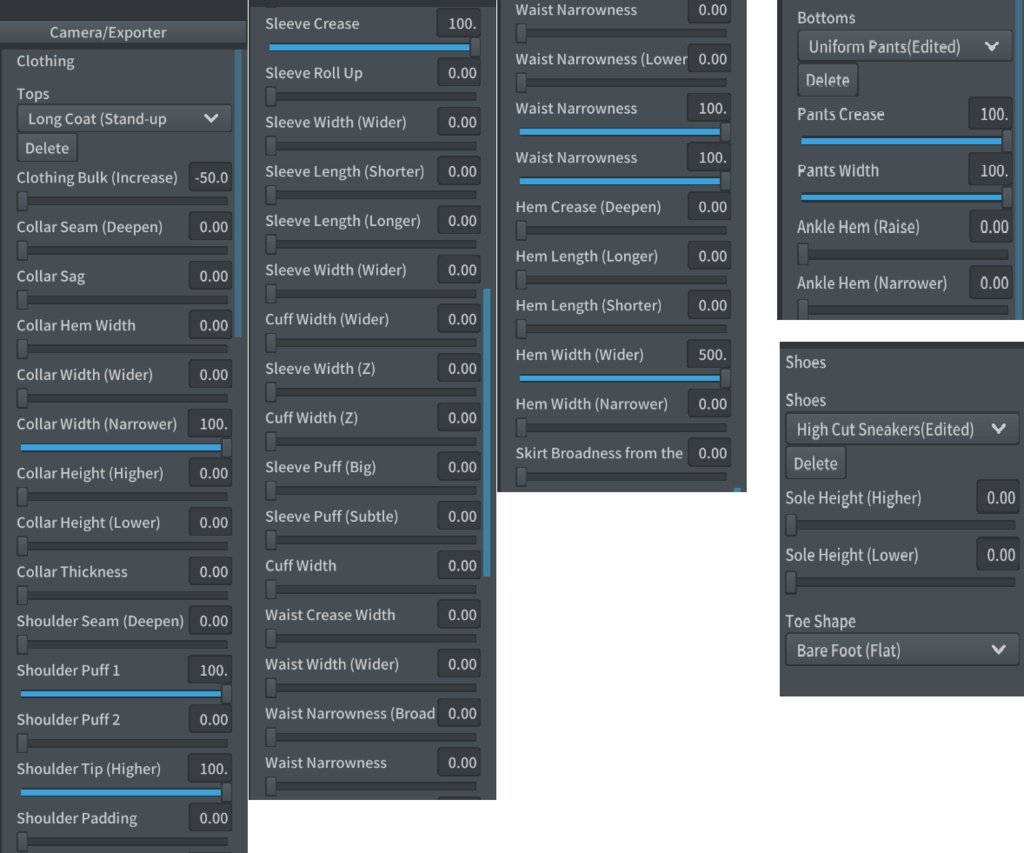Click the Shoulder Tip (Higher) value field
Viewport: 1024px width, 853px height.
click(210, 769)
